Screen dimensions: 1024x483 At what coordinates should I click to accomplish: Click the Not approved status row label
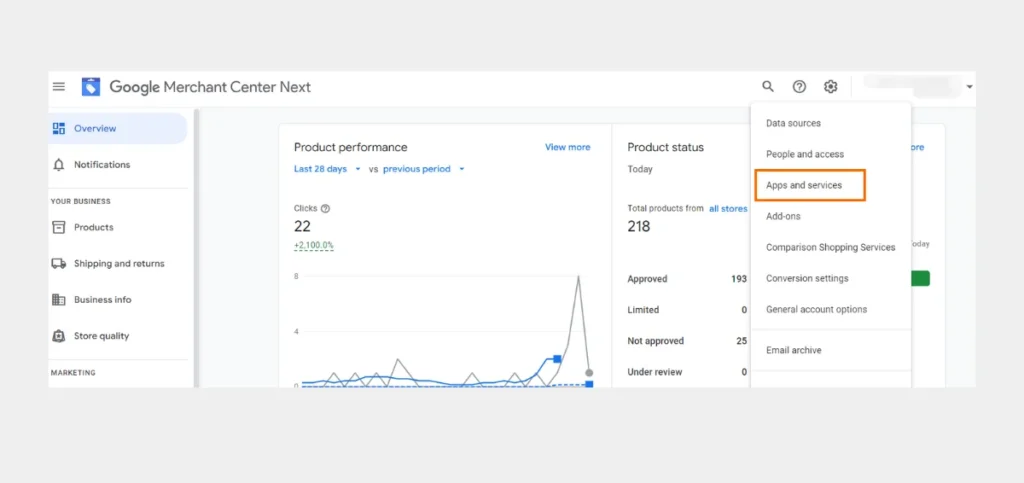pos(656,341)
